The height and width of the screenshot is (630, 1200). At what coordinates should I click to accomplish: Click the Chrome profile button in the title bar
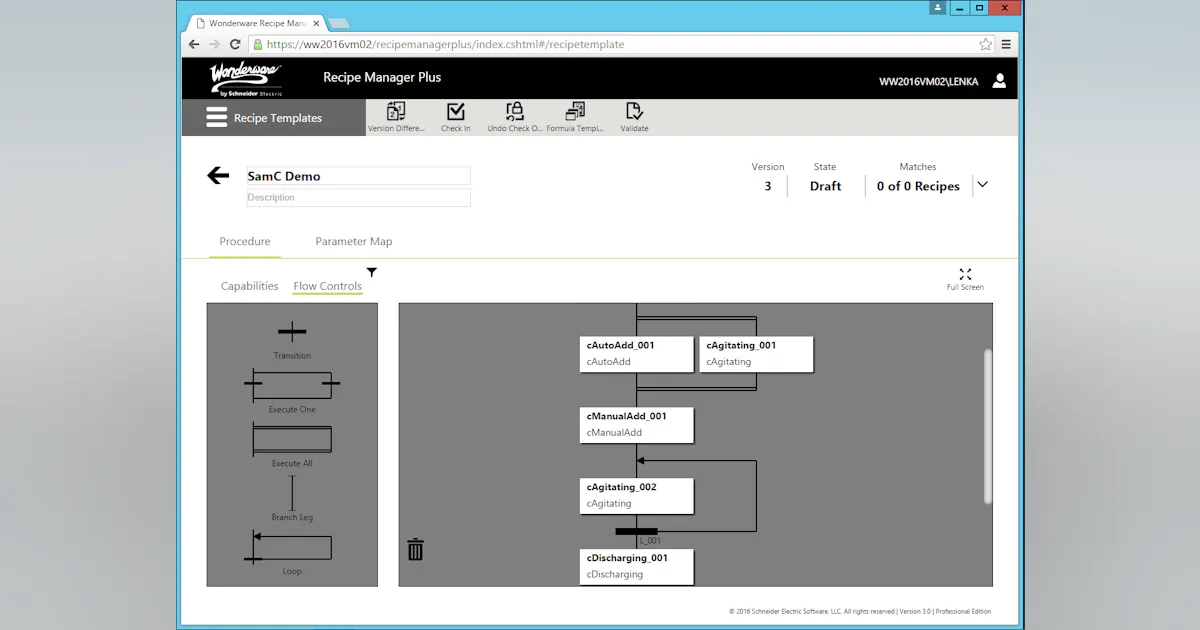click(x=937, y=8)
